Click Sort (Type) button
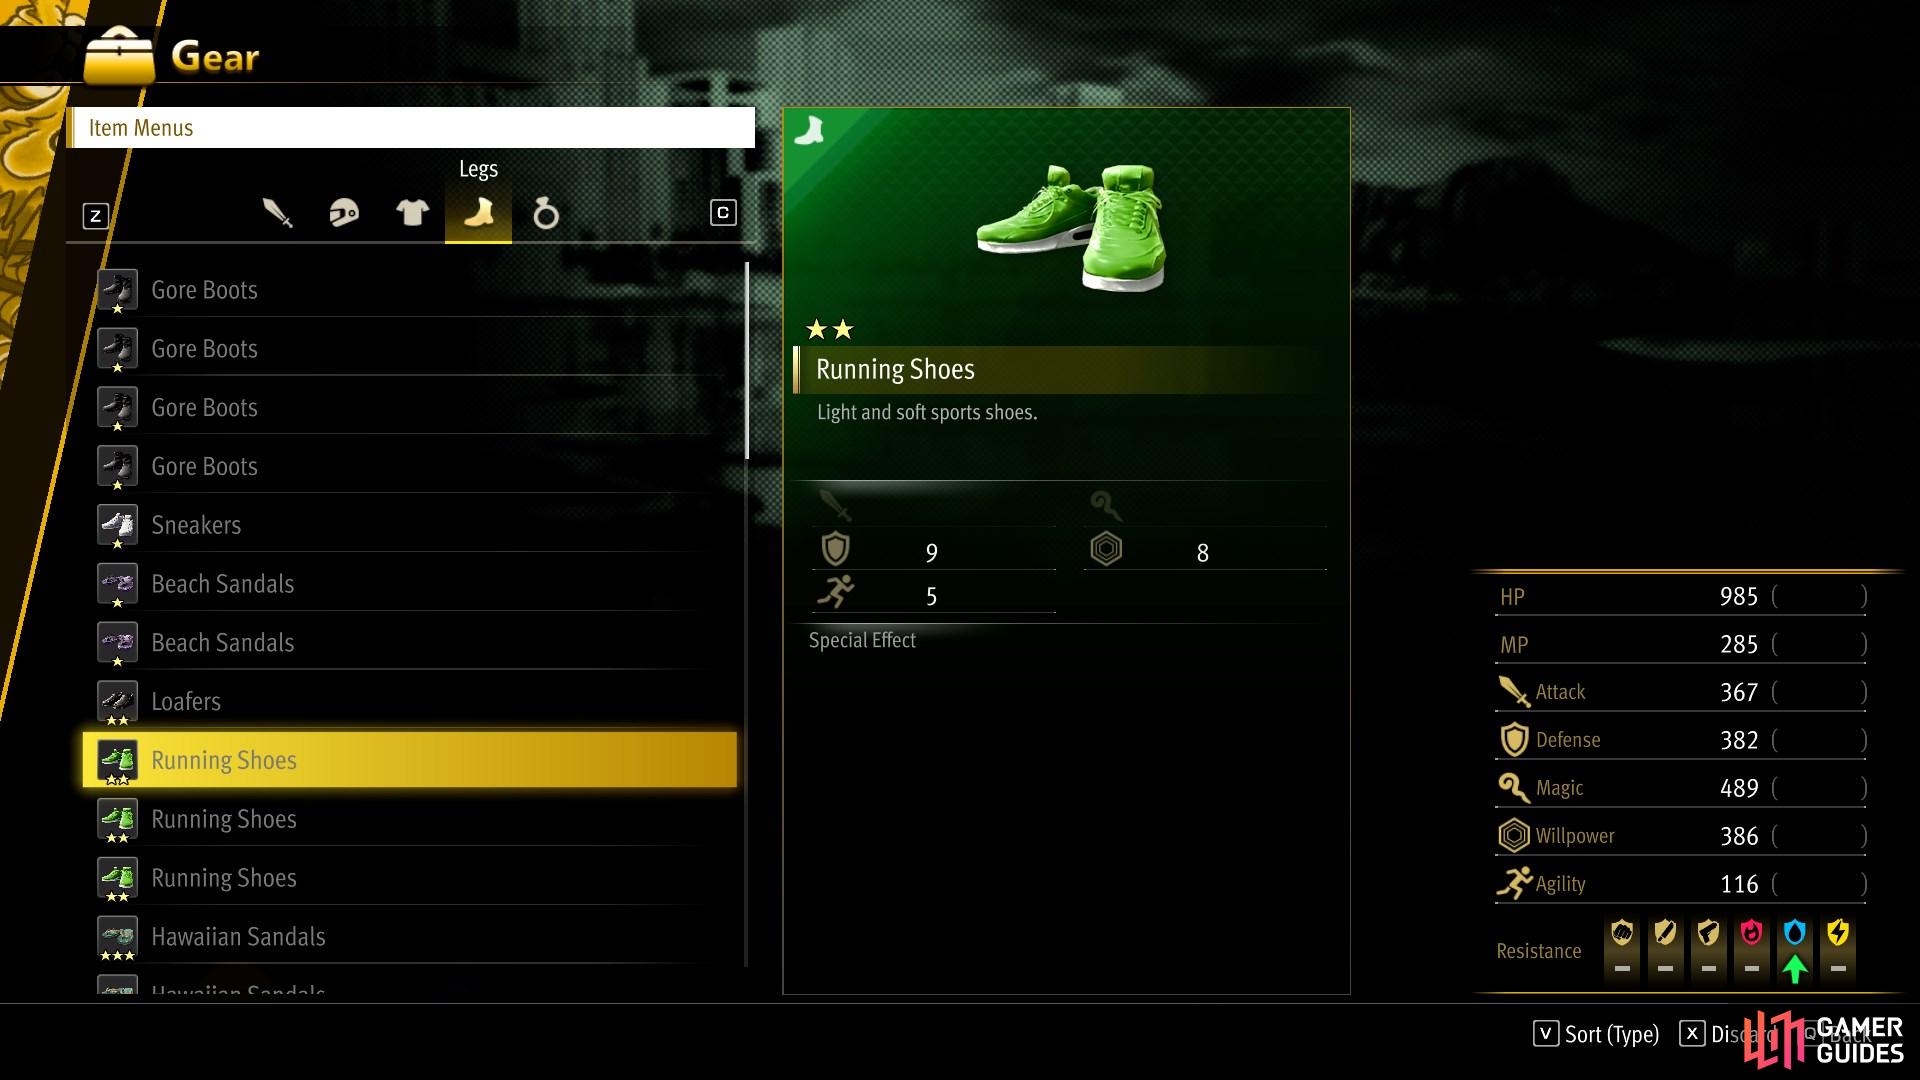This screenshot has width=1920, height=1080. tap(1596, 1034)
